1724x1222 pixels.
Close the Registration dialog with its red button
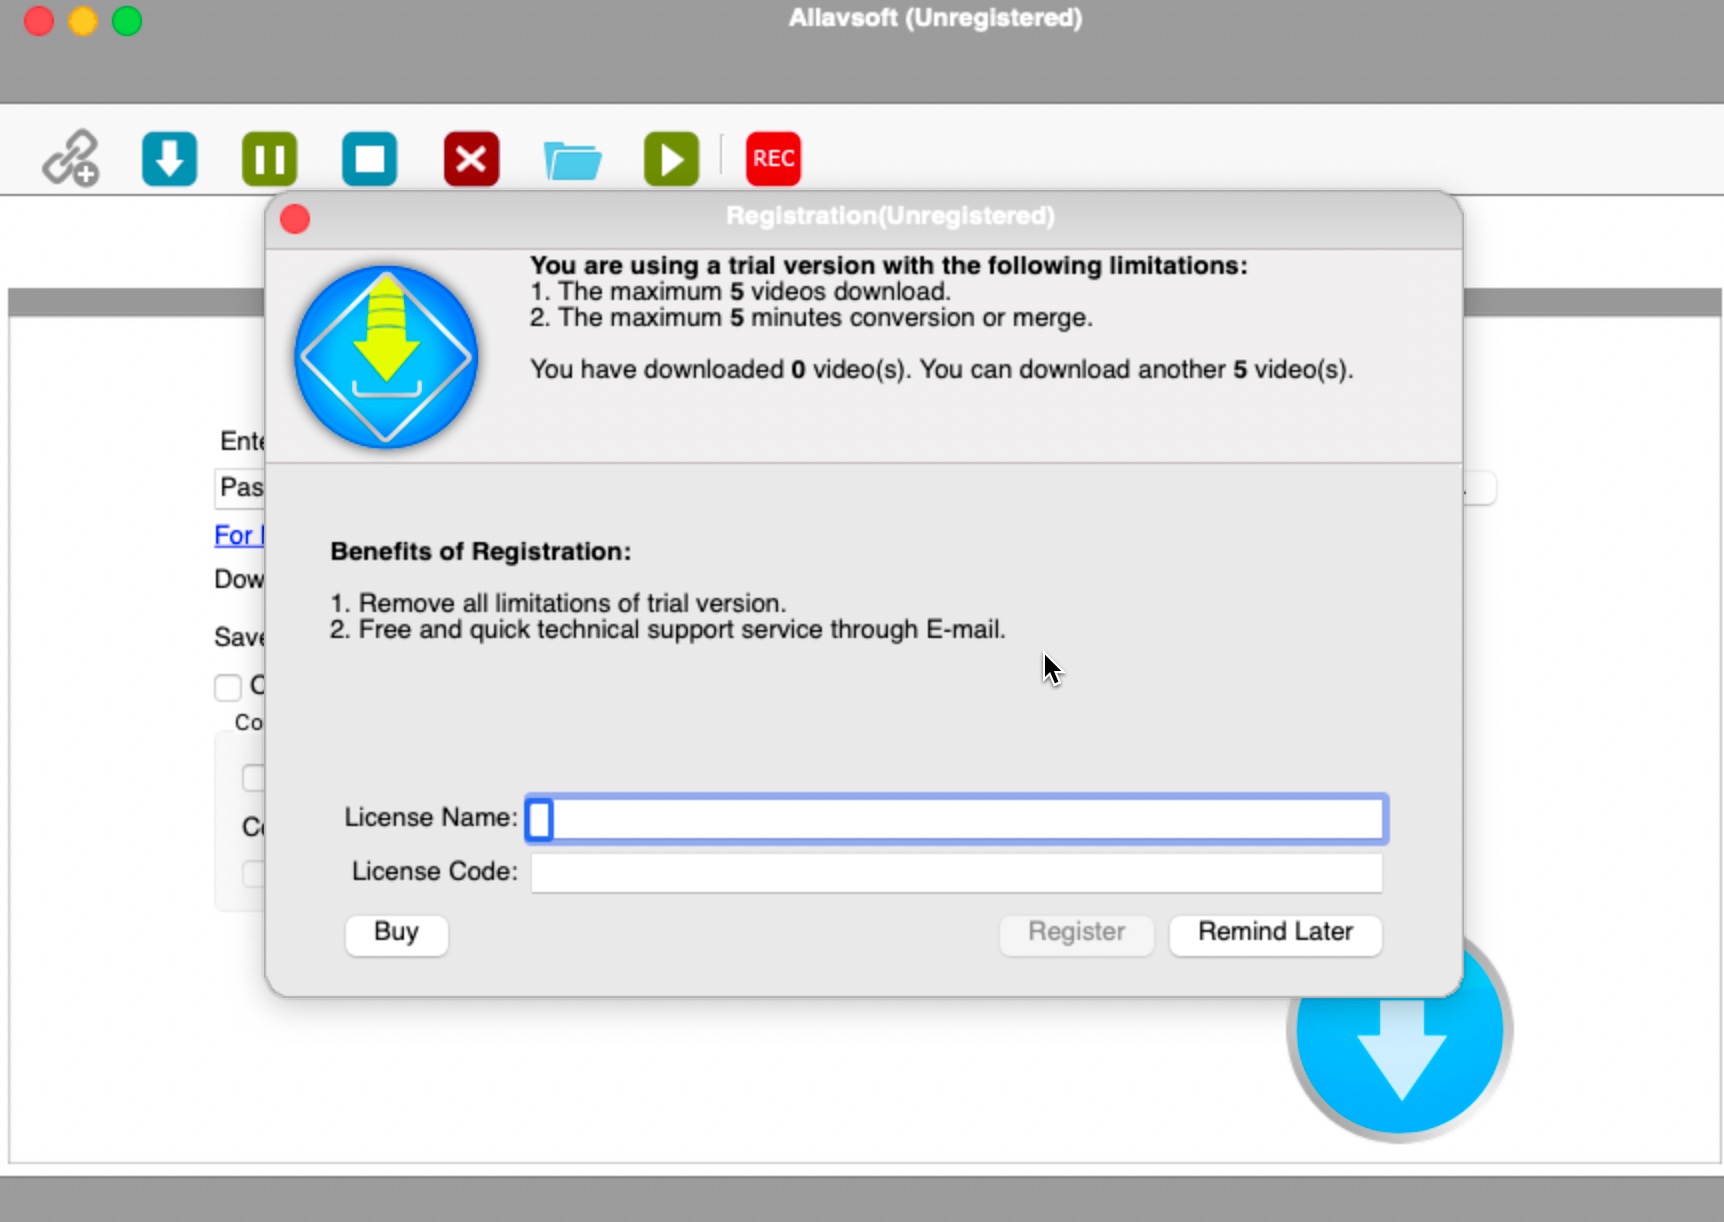pos(295,219)
